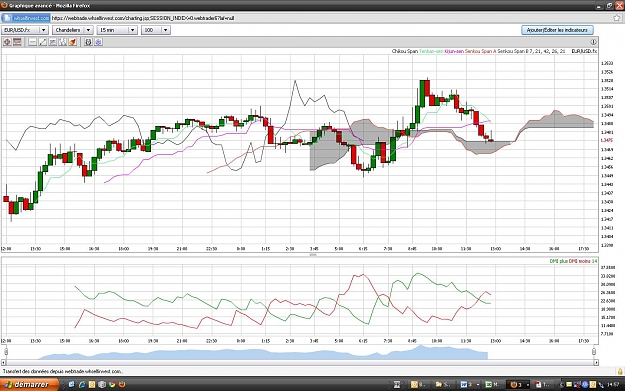Switch to Word window in taskbar

point(469,385)
